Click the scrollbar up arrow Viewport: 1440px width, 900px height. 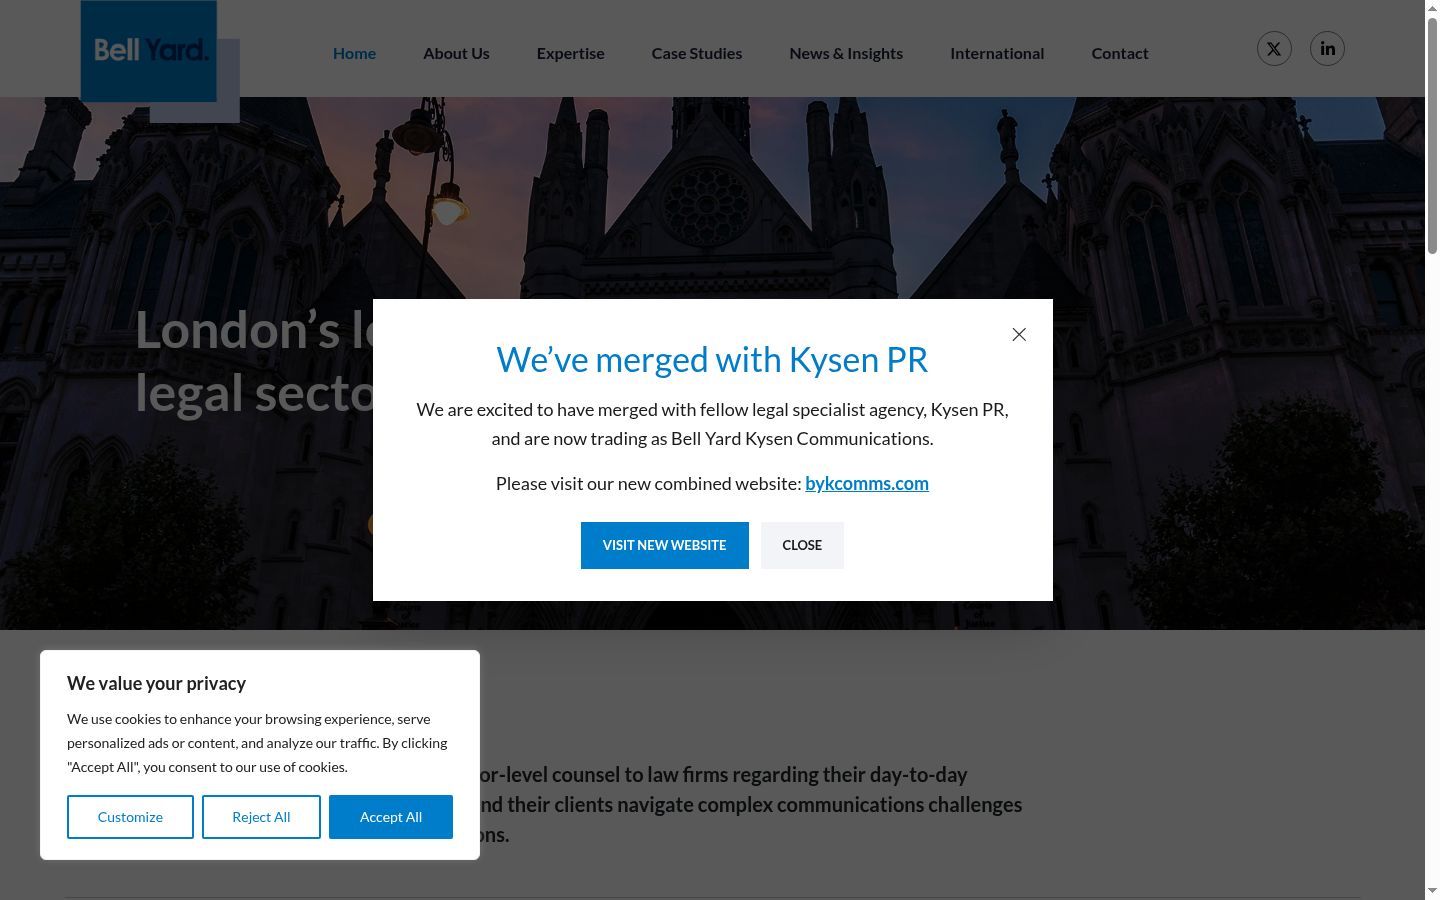click(1432, 8)
